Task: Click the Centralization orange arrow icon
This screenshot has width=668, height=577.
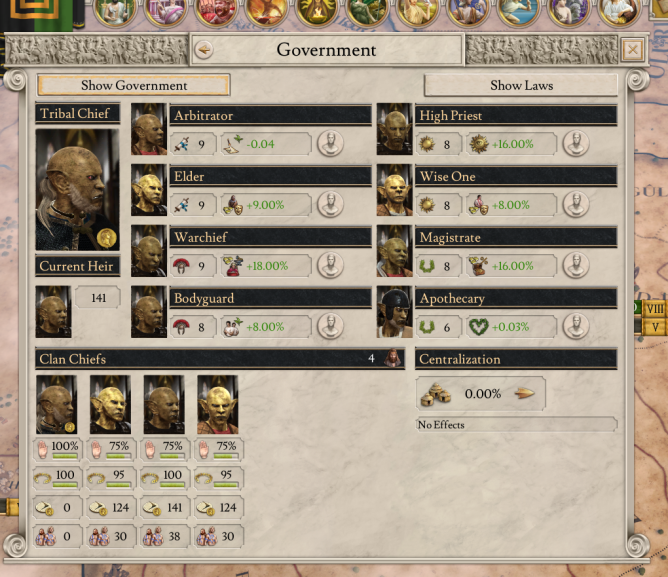Action: 524,393
